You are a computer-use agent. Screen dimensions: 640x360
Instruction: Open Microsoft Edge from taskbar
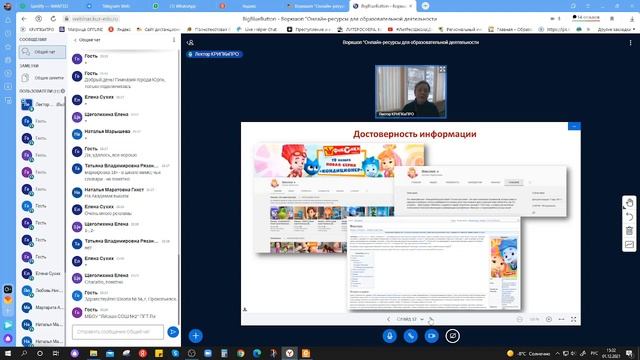tap(257, 353)
